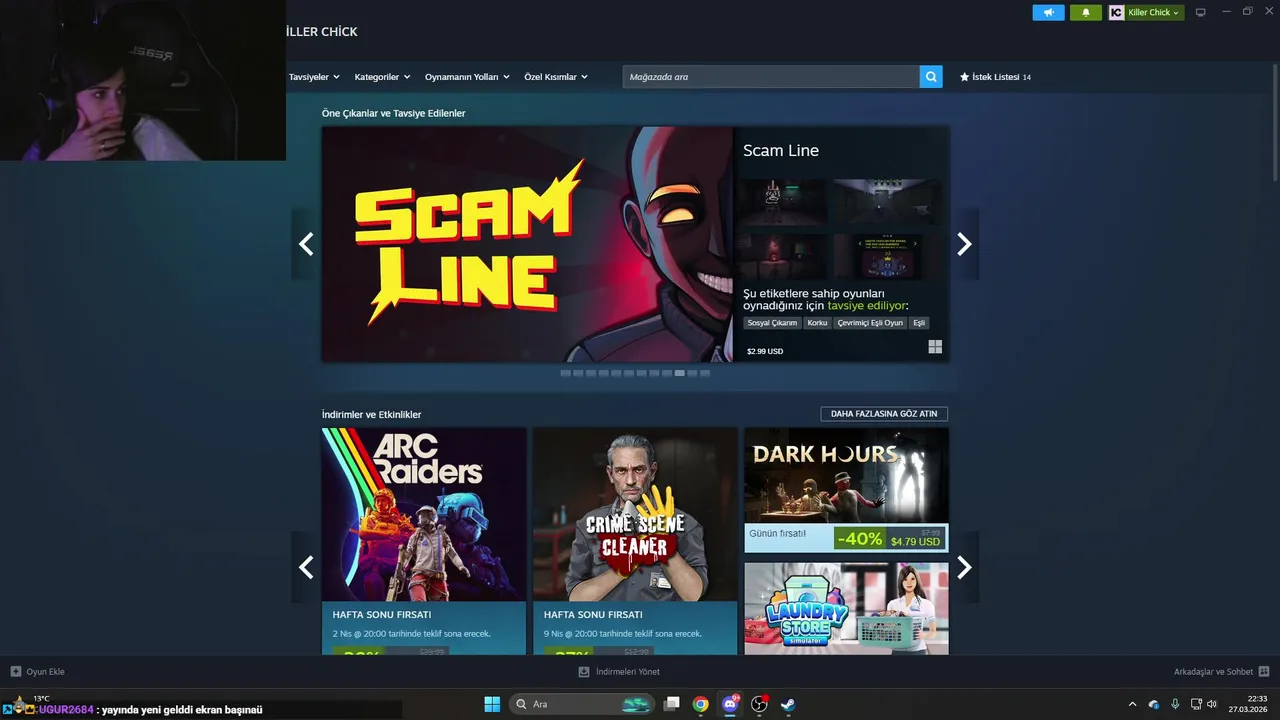
Task: Open the Scam Line featured banner
Action: pos(527,244)
